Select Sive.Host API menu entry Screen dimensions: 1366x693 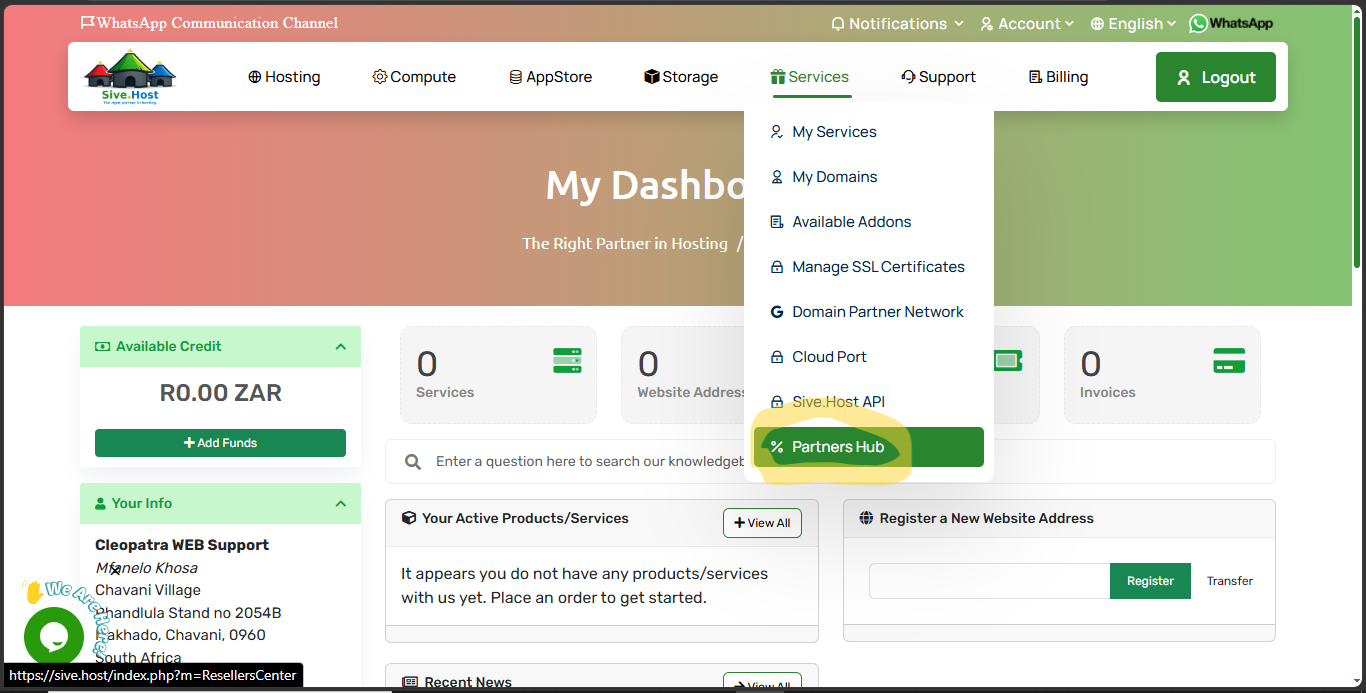pyautogui.click(x=869, y=402)
